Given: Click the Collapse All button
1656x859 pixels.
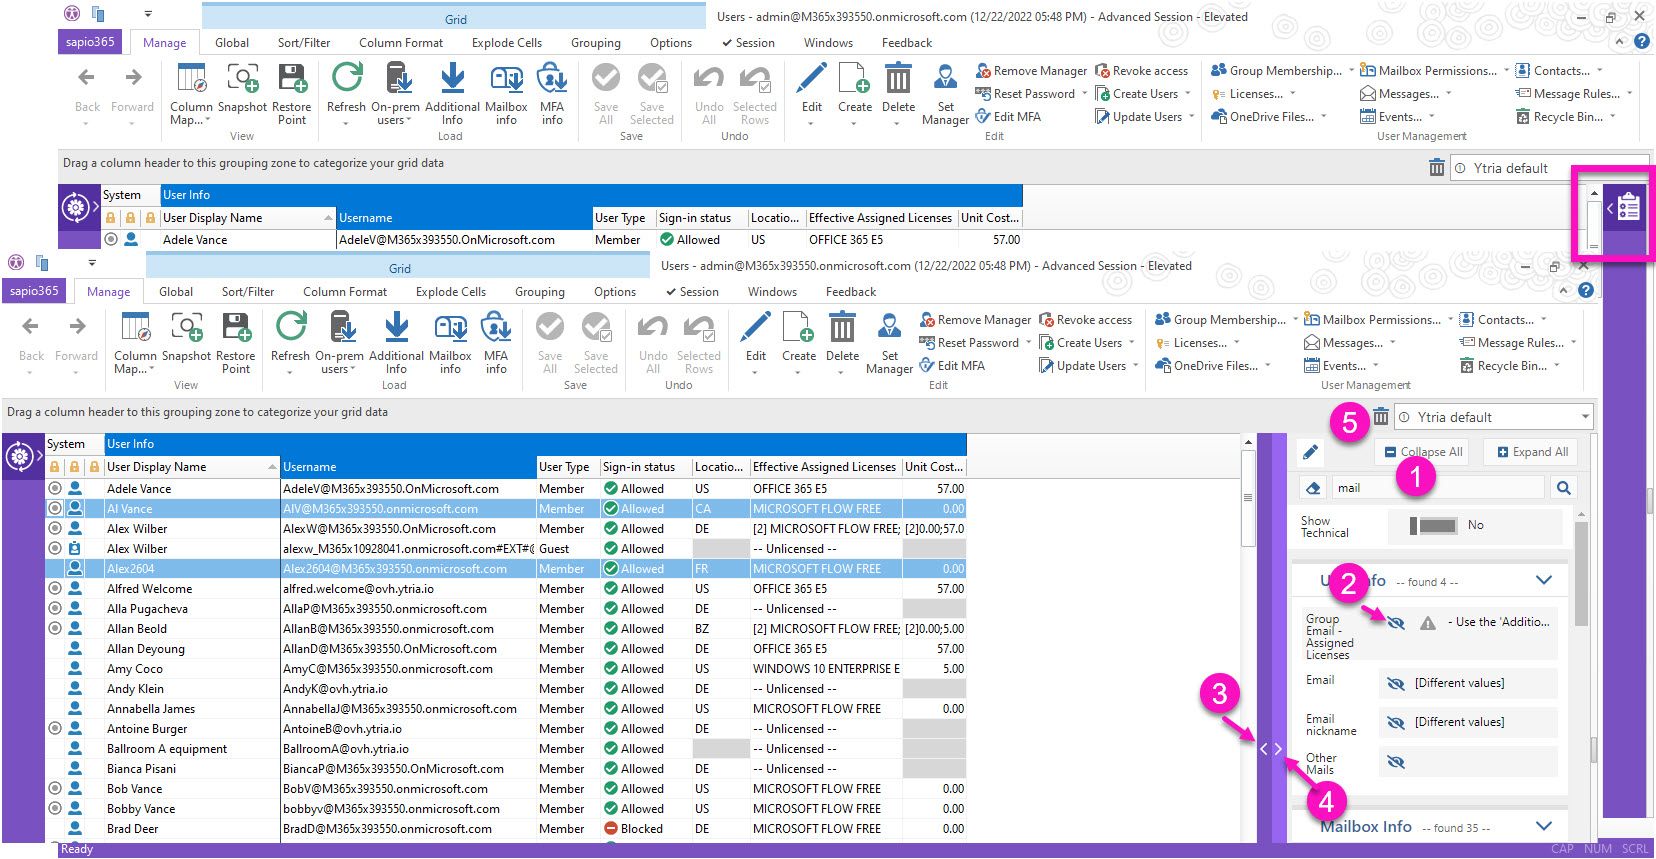Looking at the screenshot, I should tap(1424, 452).
